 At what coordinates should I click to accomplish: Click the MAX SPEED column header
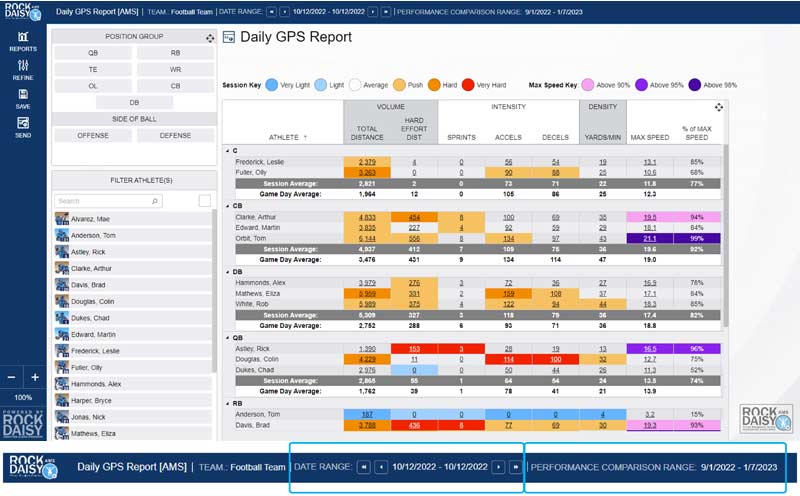point(649,137)
